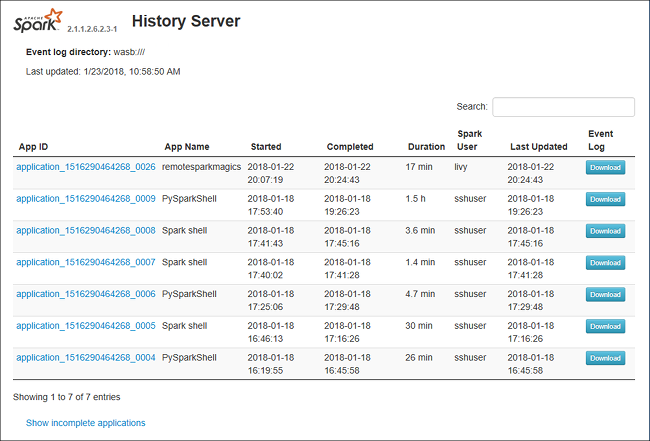The image size is (650, 441).
Task: Click the 3.6 min duration value
Action: (x=420, y=230)
